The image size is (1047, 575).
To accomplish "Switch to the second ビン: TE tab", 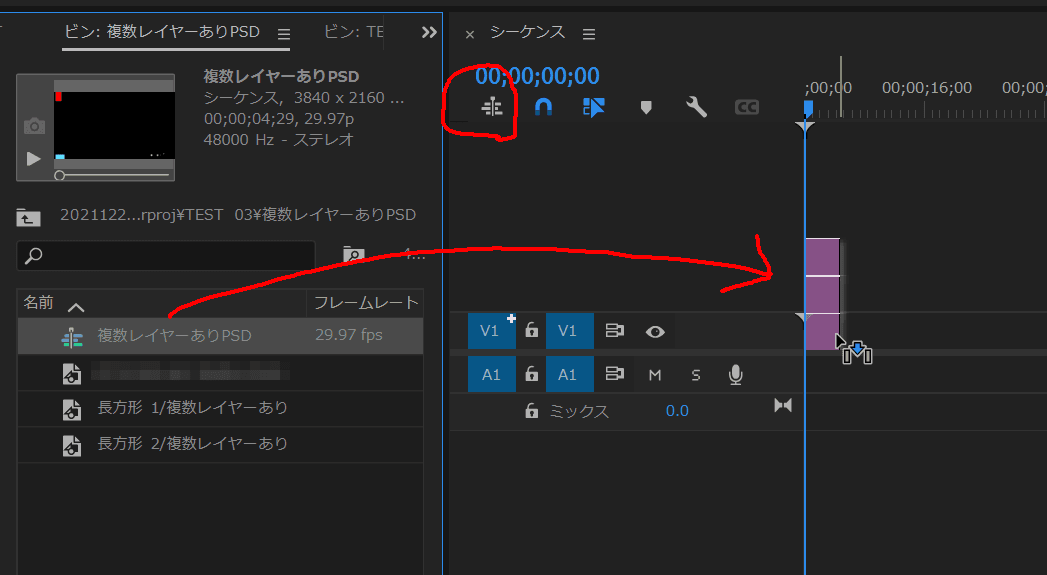I will (x=353, y=31).
